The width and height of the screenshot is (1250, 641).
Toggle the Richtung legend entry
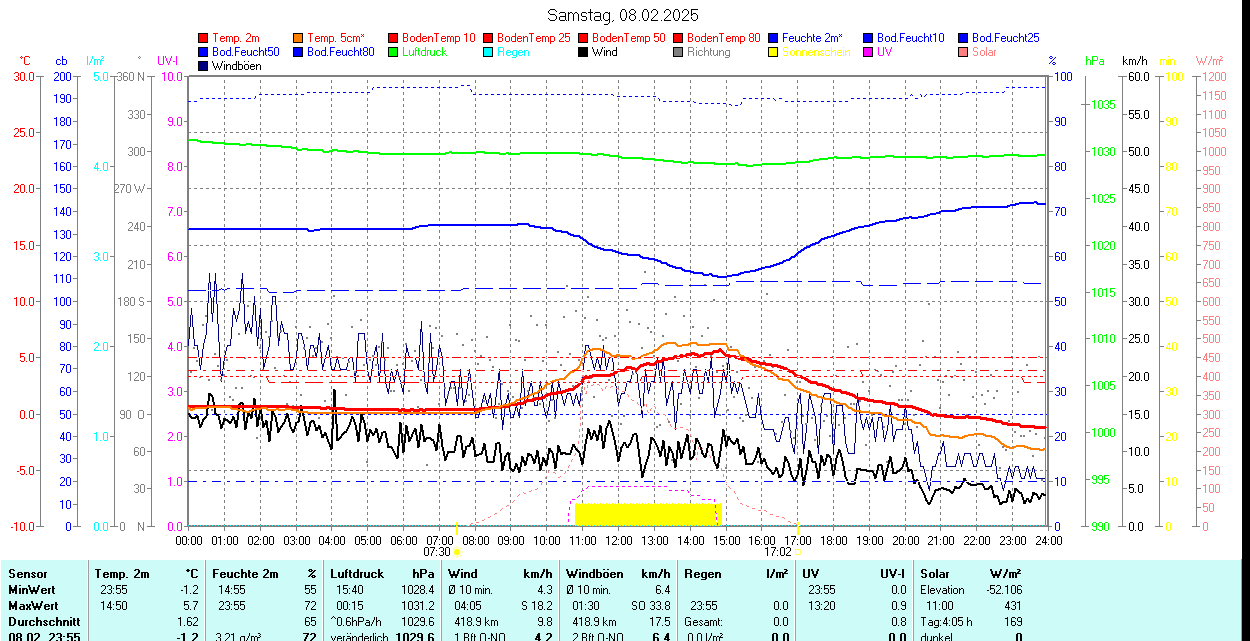point(708,52)
